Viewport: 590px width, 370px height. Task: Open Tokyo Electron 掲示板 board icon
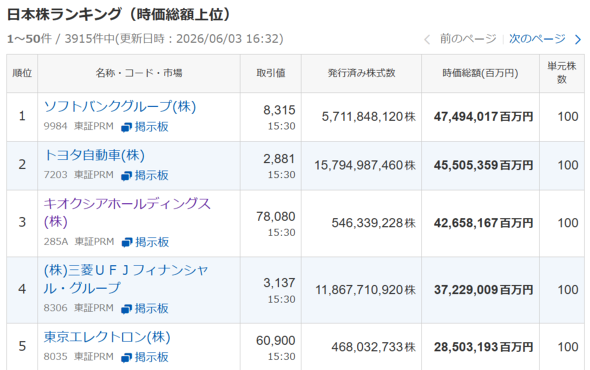tap(126, 357)
